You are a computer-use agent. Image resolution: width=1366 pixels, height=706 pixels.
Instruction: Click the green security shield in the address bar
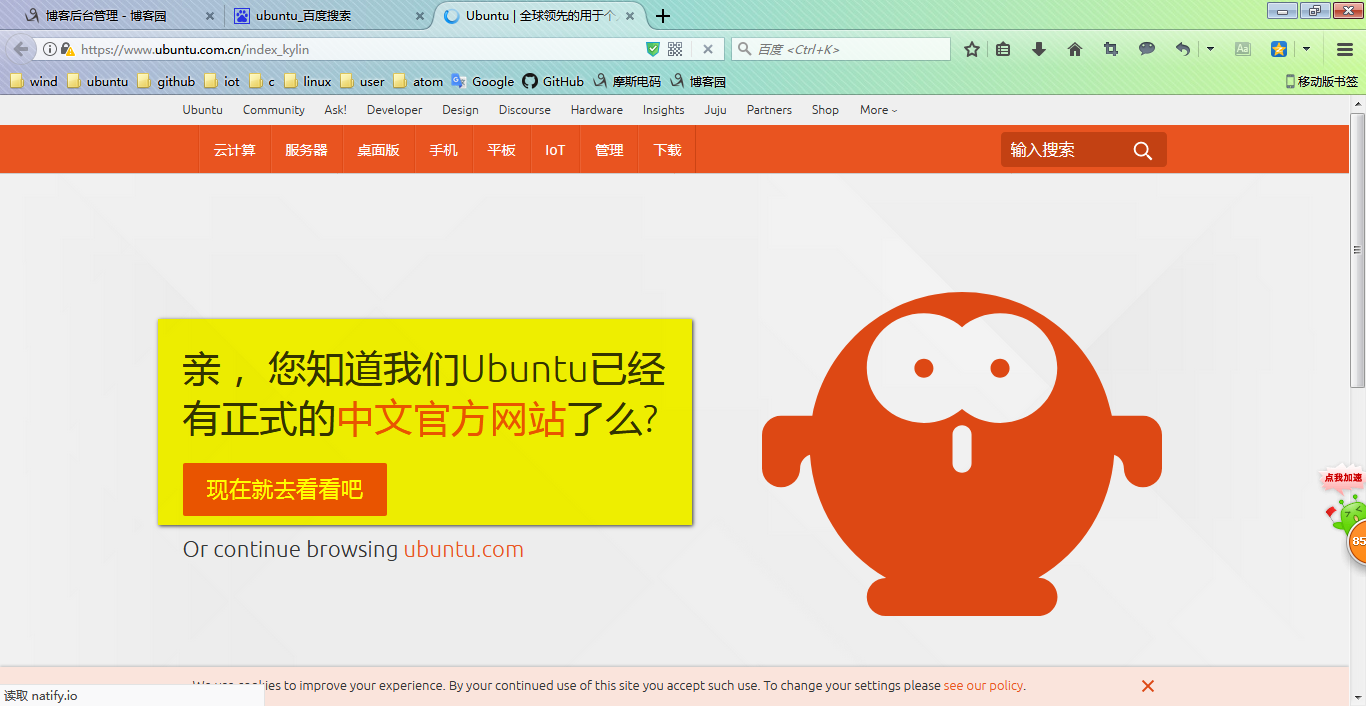click(652, 48)
